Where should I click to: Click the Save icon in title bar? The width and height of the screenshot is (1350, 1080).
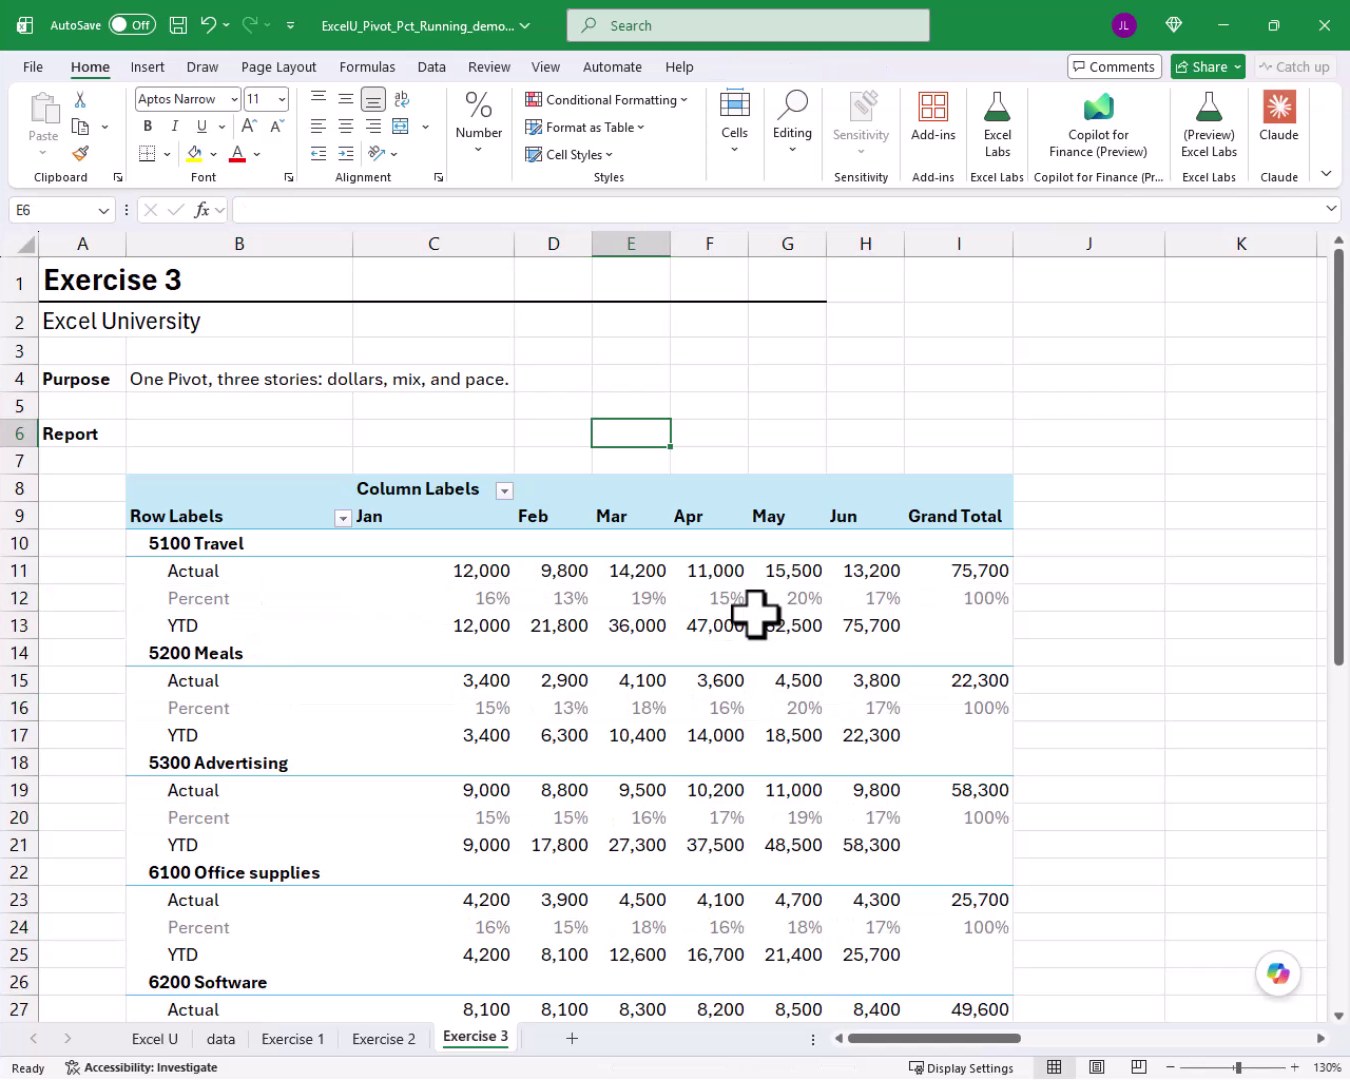[x=178, y=25]
